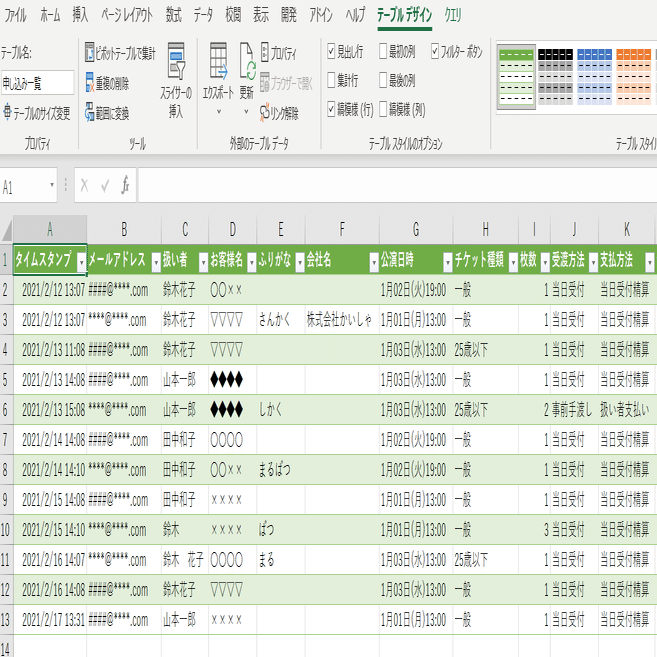This screenshot has width=657, height=657.
Task: Click cell 鈴木 花子 in row 11
Action: tap(185, 560)
